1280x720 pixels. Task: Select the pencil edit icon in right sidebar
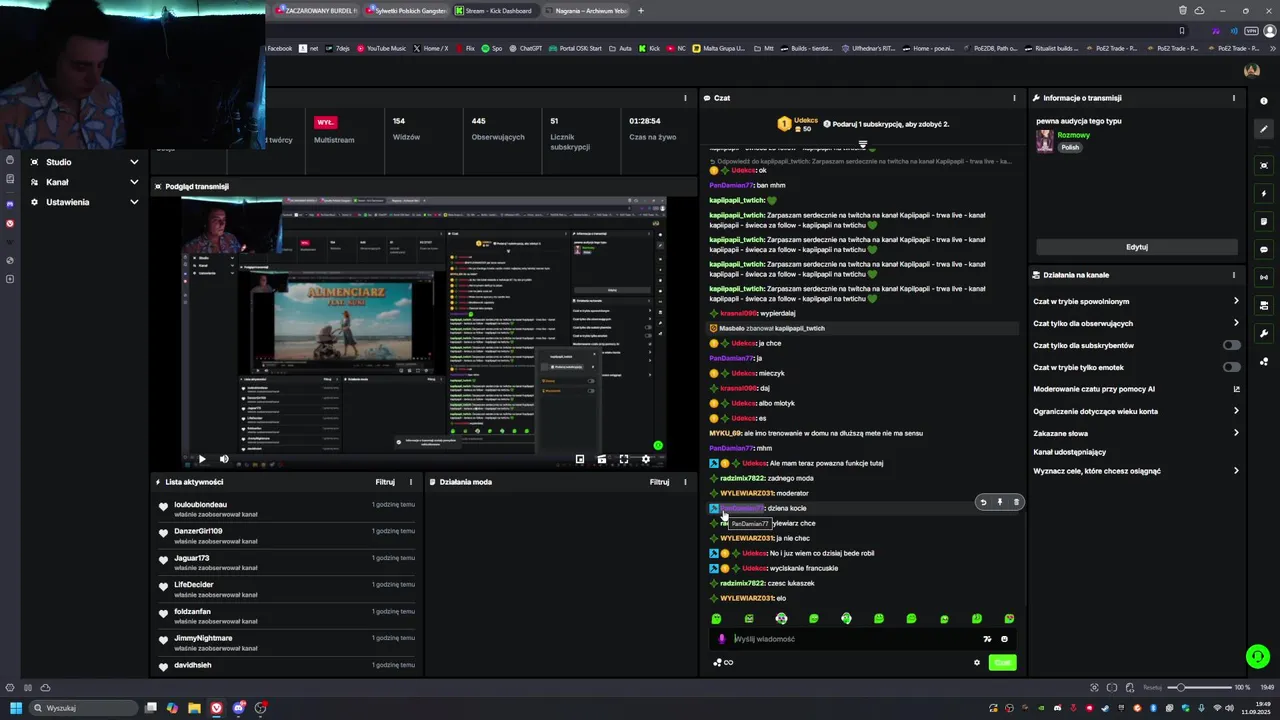[x=1264, y=129]
